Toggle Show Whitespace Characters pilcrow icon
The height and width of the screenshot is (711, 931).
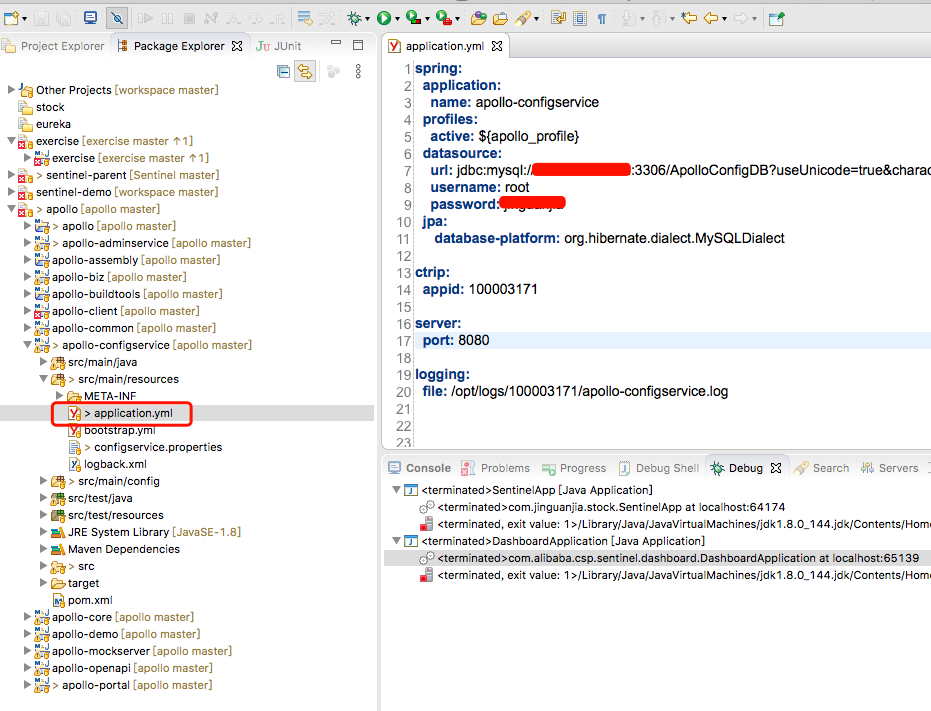click(x=601, y=18)
